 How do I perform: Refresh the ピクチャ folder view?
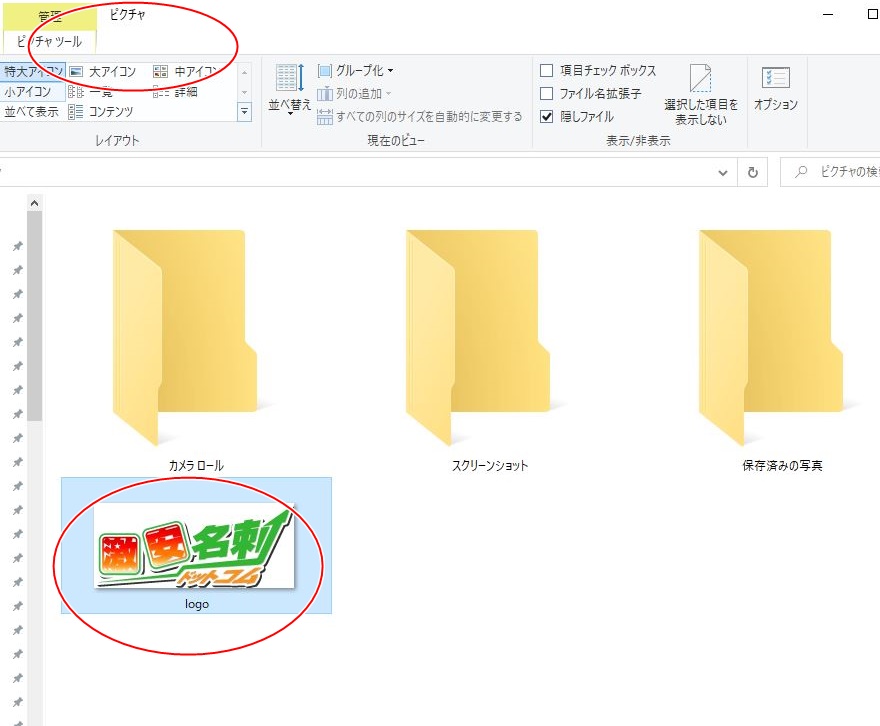click(x=753, y=172)
